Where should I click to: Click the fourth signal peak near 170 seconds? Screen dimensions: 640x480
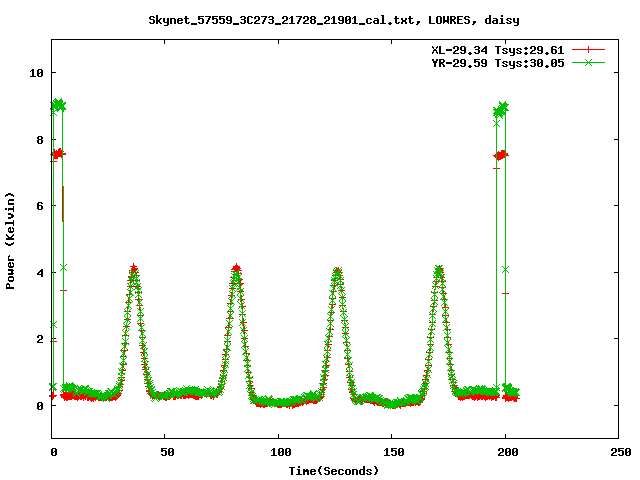(439, 270)
